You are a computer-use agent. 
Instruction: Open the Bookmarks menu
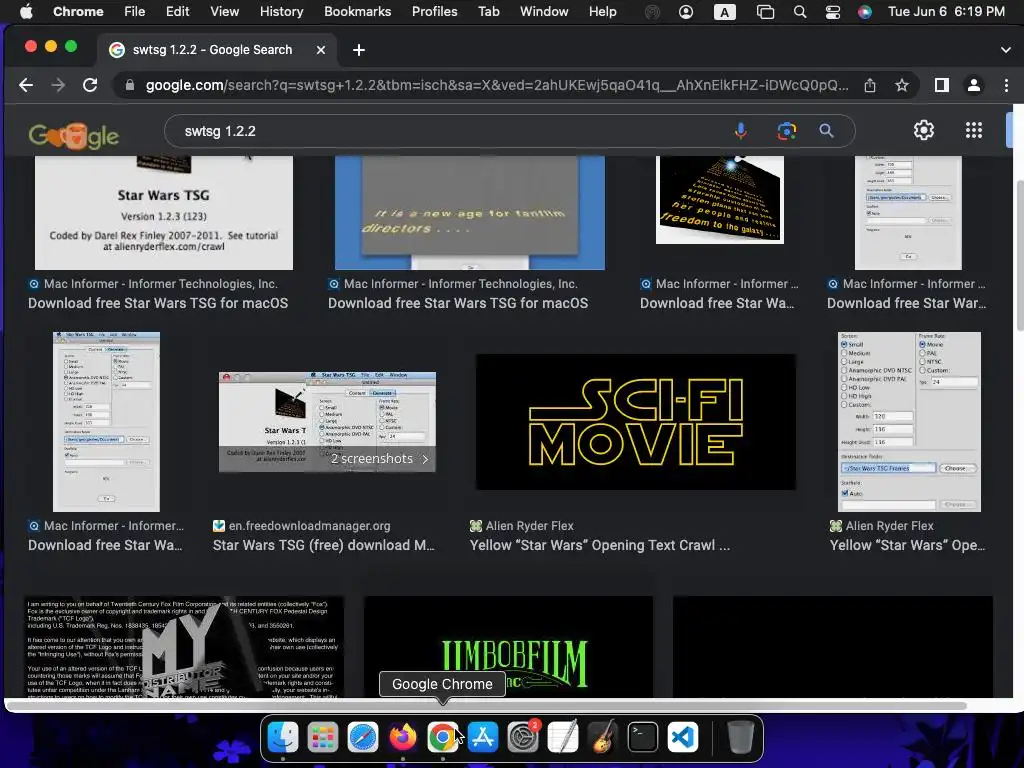(x=357, y=11)
